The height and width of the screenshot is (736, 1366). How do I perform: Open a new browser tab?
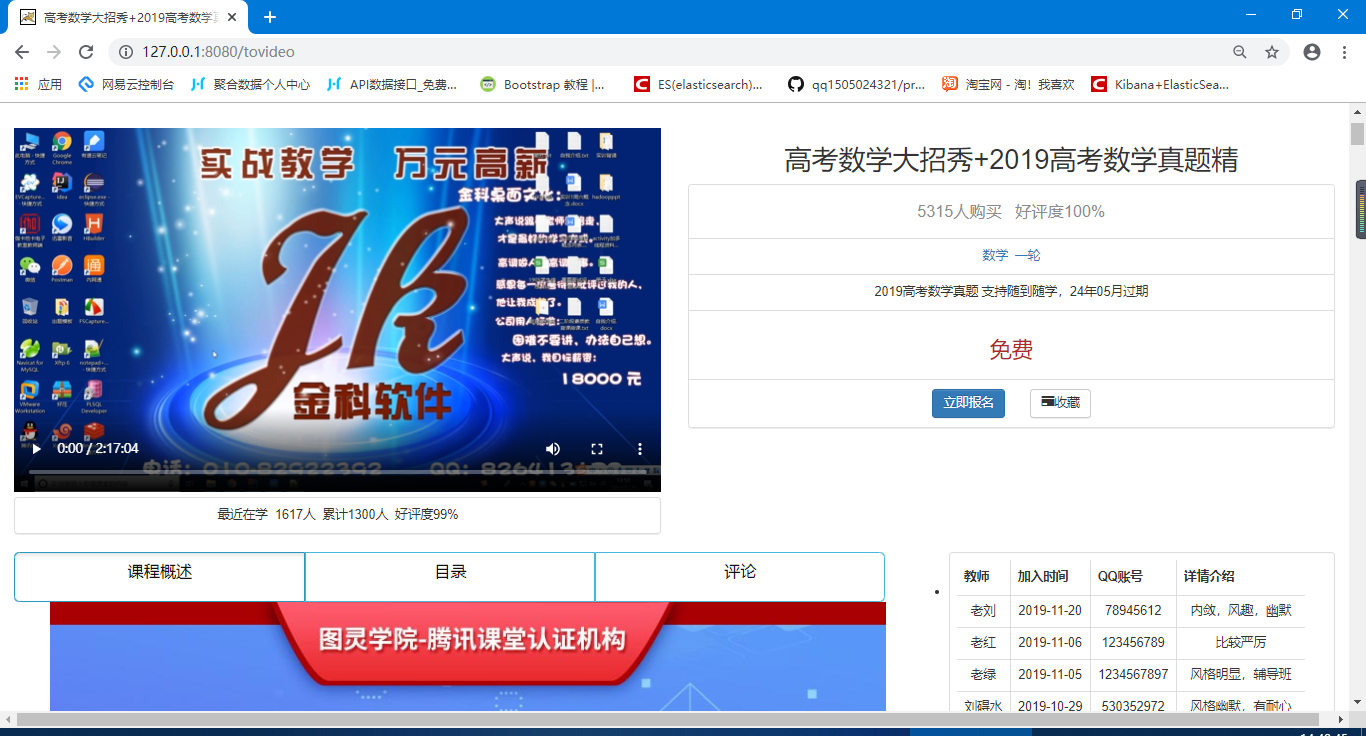pos(270,17)
